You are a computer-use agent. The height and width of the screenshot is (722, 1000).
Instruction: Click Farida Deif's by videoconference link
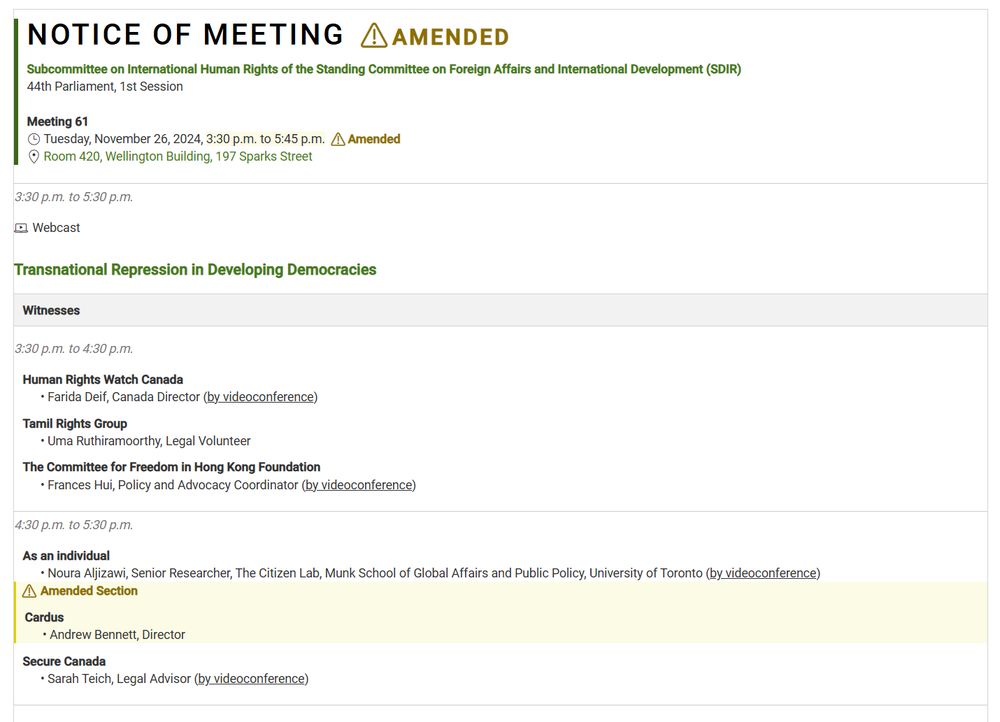coord(260,397)
